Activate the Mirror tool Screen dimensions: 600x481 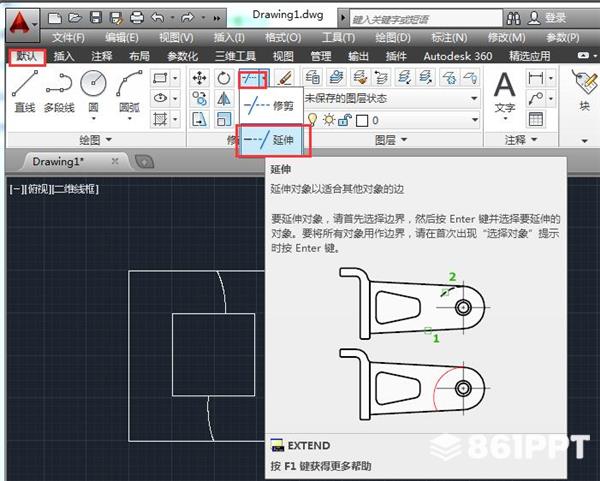click(223, 99)
